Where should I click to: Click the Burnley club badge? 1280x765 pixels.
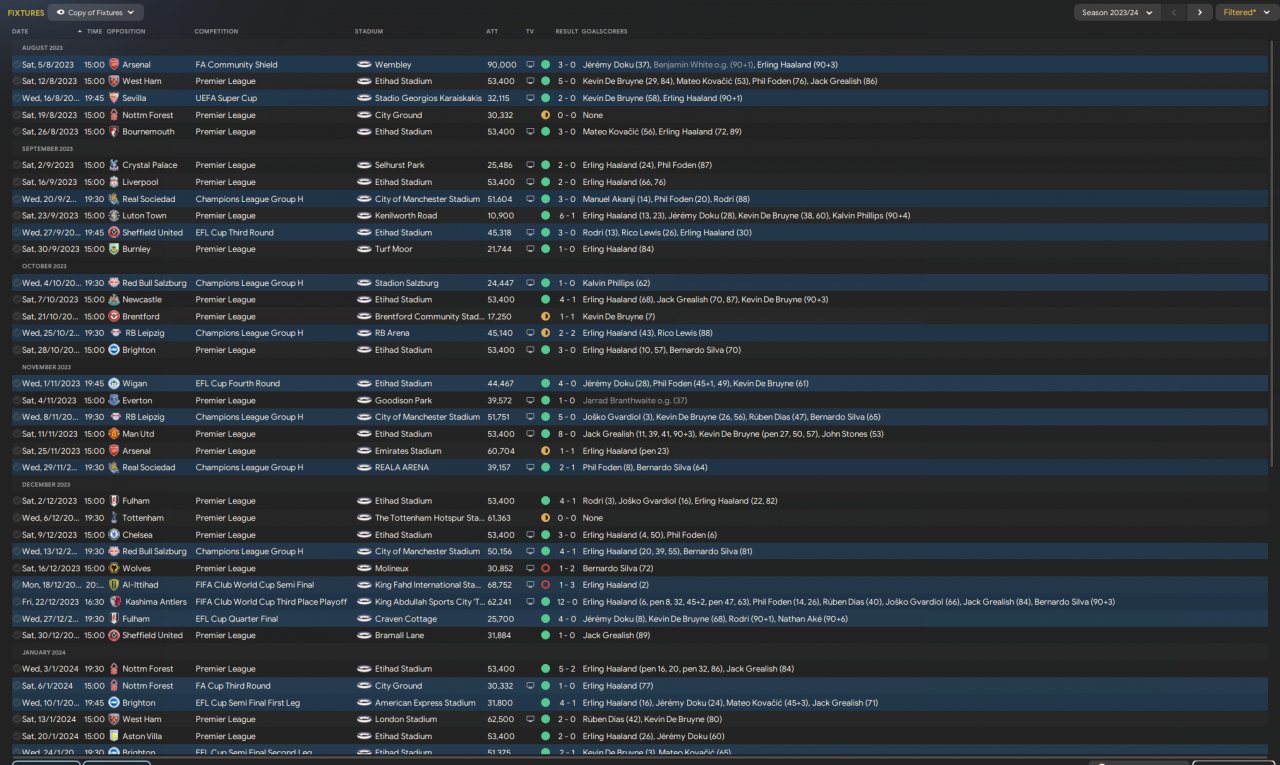point(114,249)
